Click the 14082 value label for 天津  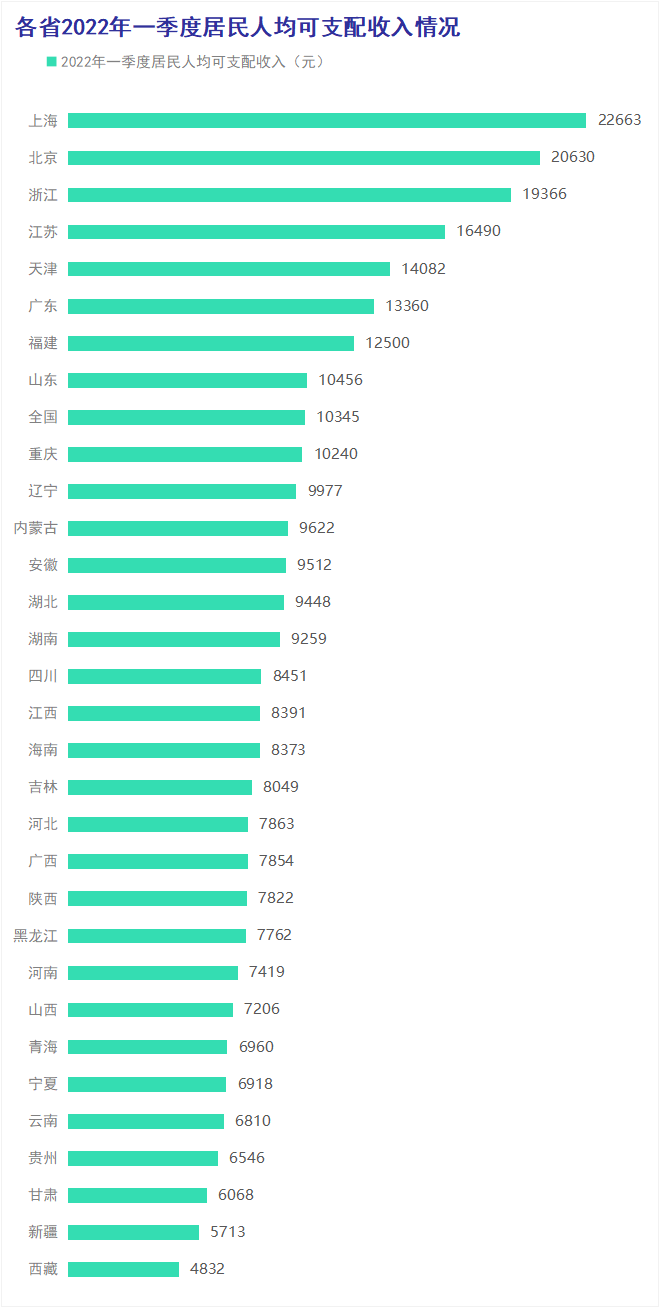pyautogui.click(x=423, y=269)
